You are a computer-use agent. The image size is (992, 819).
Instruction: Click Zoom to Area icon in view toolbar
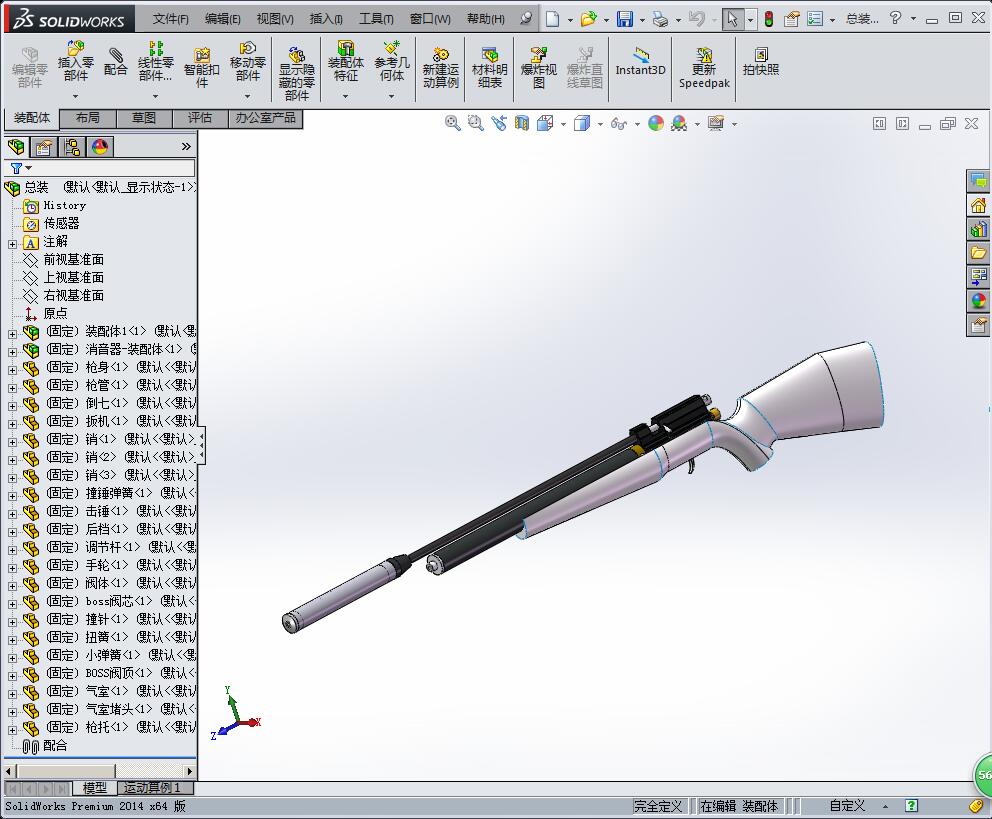(475, 123)
